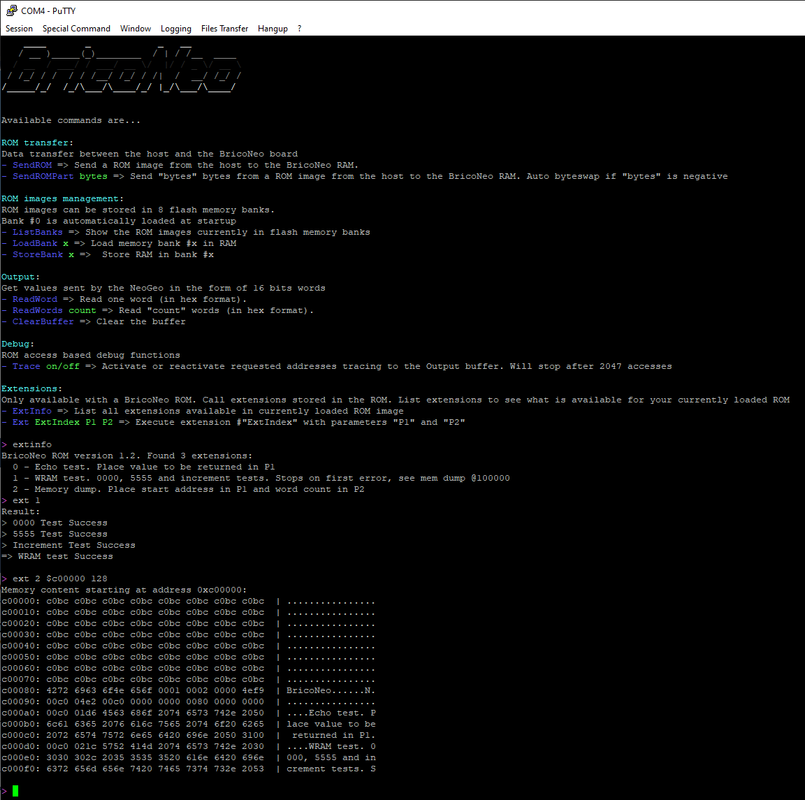Click the SendROM command text

[x=32, y=165]
